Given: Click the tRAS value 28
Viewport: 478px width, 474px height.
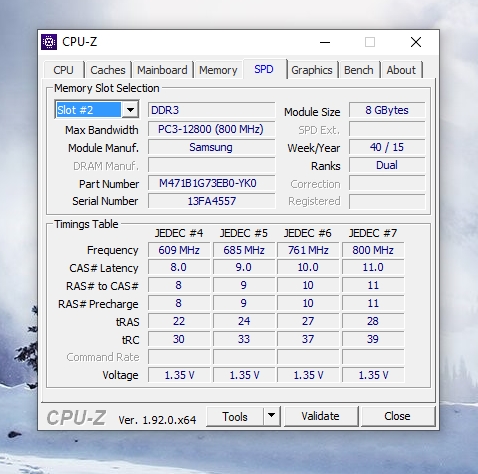Looking at the screenshot, I should pyautogui.click(x=373, y=321).
